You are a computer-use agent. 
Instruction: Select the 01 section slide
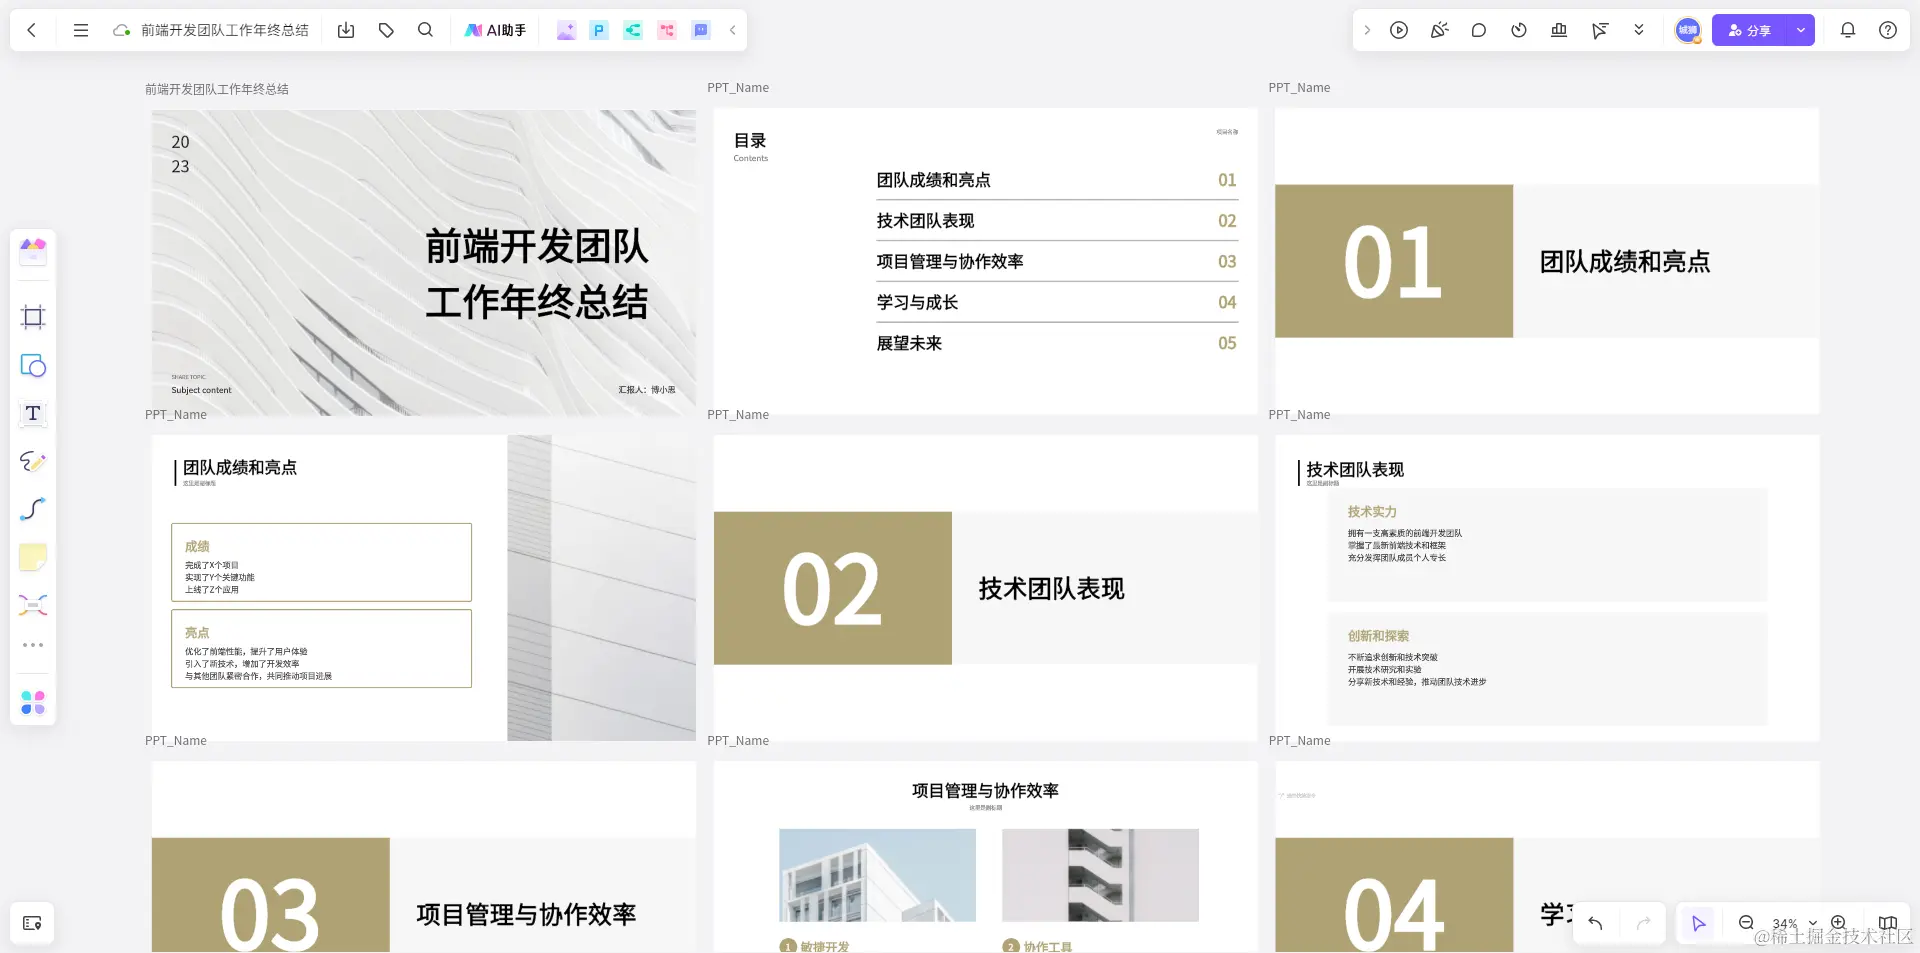coord(1547,261)
